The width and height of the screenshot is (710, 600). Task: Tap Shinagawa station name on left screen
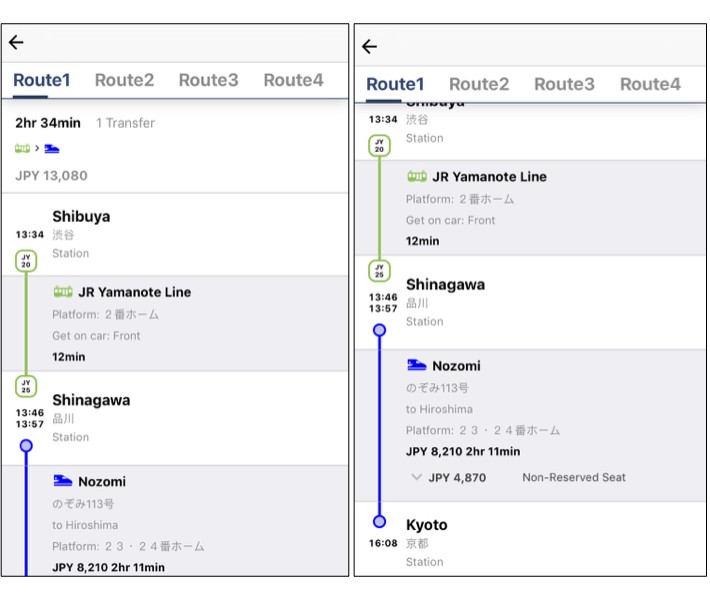91,400
